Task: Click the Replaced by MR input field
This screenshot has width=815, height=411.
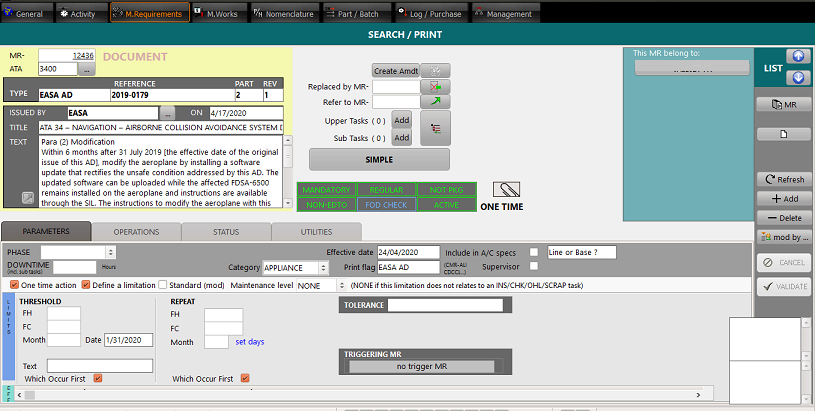Action: [396, 87]
